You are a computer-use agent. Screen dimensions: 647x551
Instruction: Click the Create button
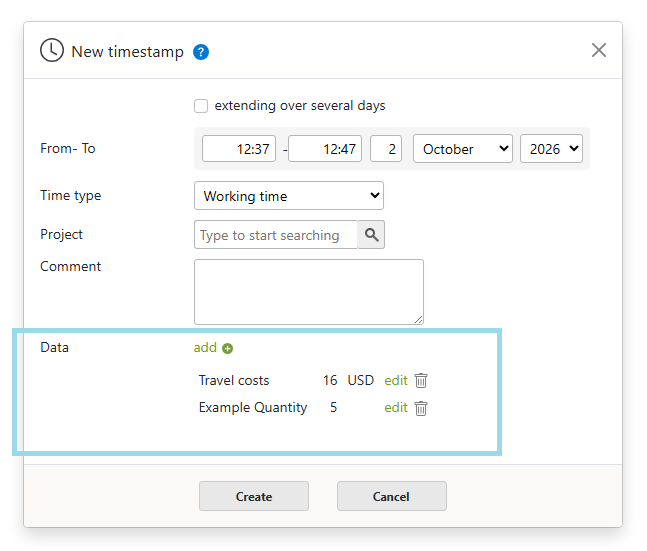tap(254, 496)
